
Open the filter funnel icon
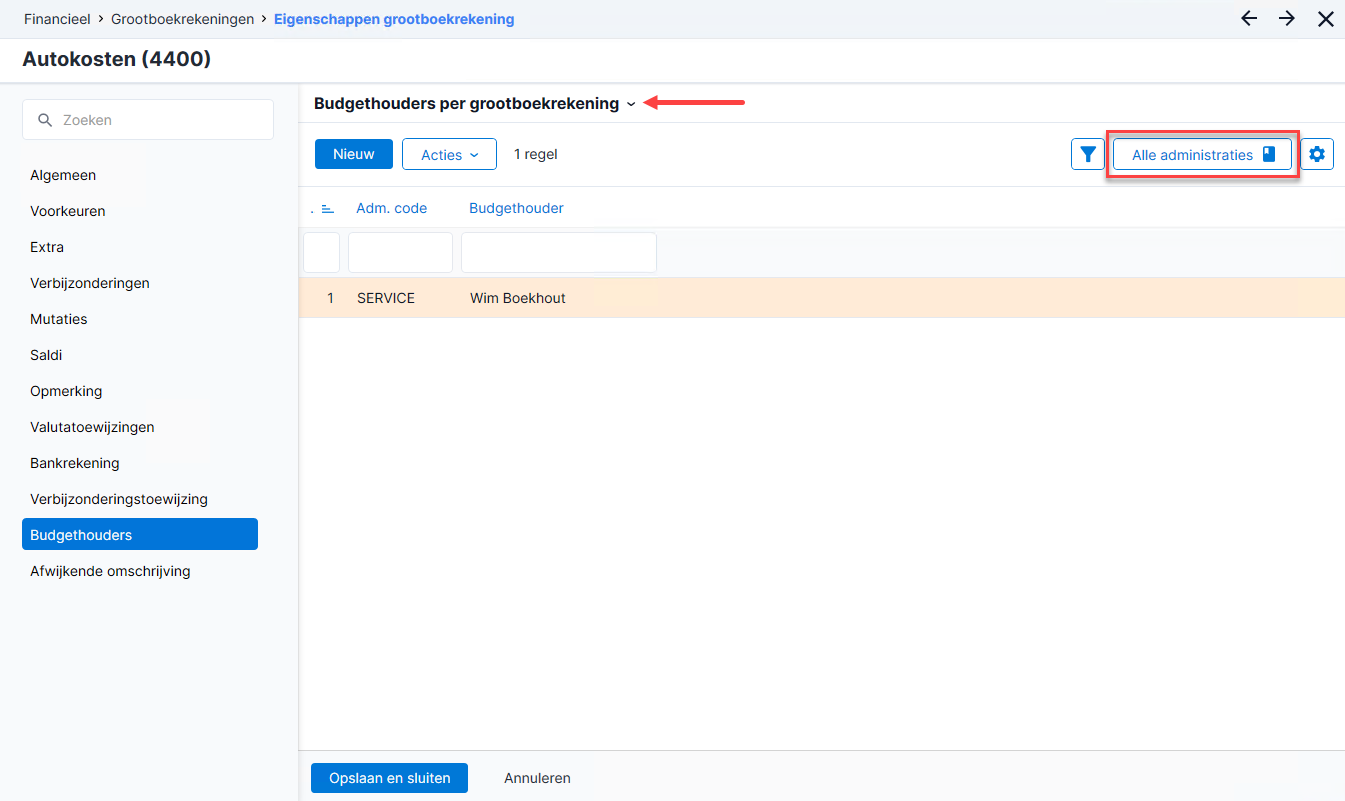click(x=1088, y=155)
